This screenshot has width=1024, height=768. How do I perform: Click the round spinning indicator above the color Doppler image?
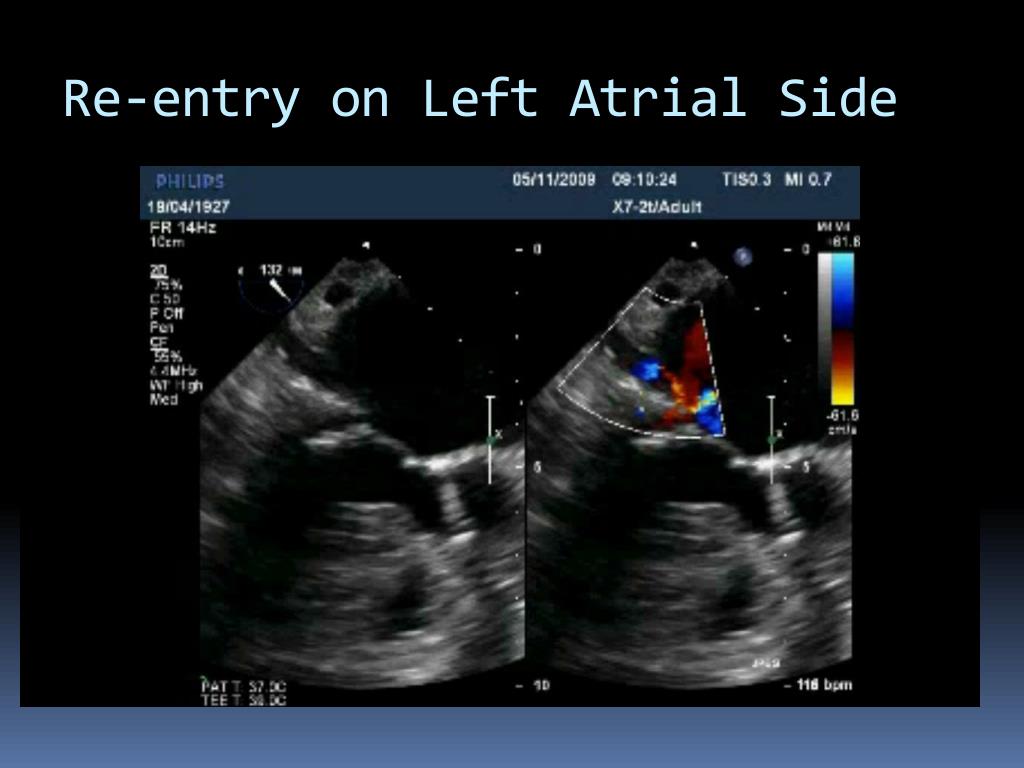pos(743,257)
